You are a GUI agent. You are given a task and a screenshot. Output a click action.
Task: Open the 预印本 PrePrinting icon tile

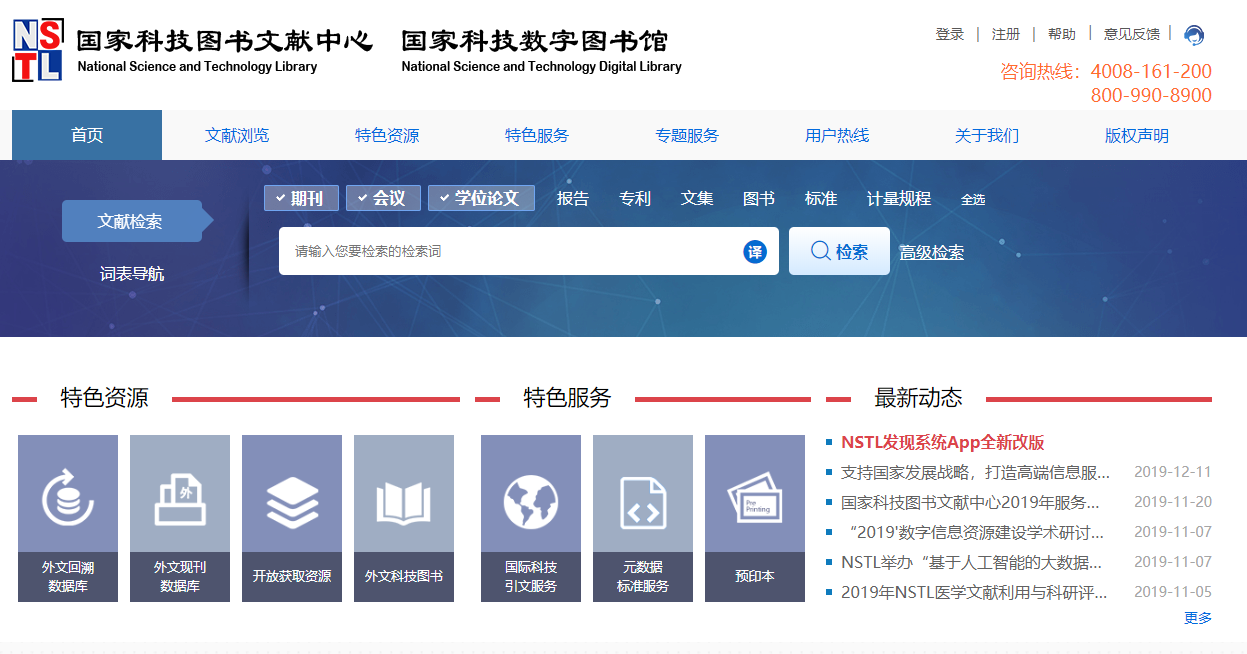point(755,498)
